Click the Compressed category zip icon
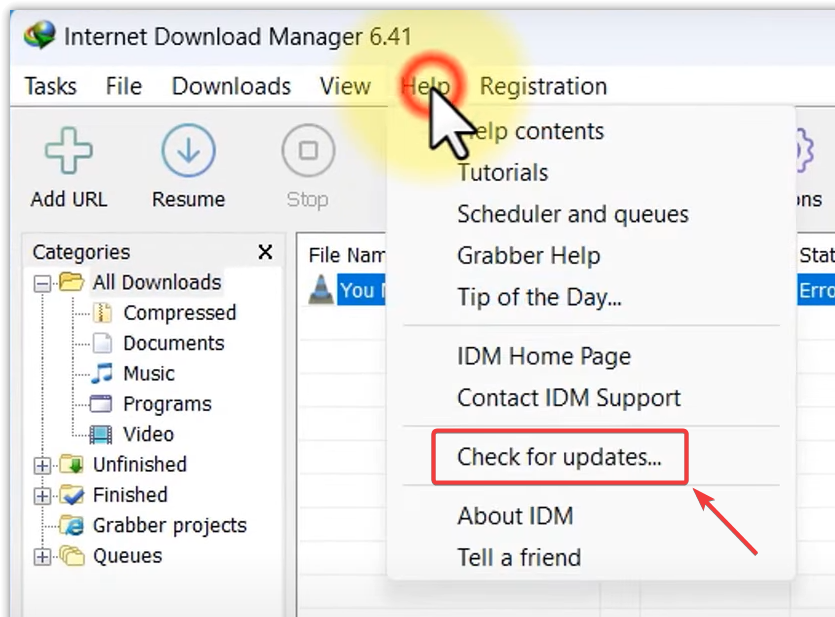The height and width of the screenshot is (617, 835). pos(102,313)
